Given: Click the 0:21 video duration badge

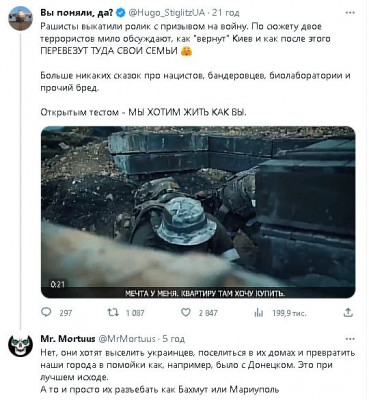Looking at the screenshot, I should point(57,284).
